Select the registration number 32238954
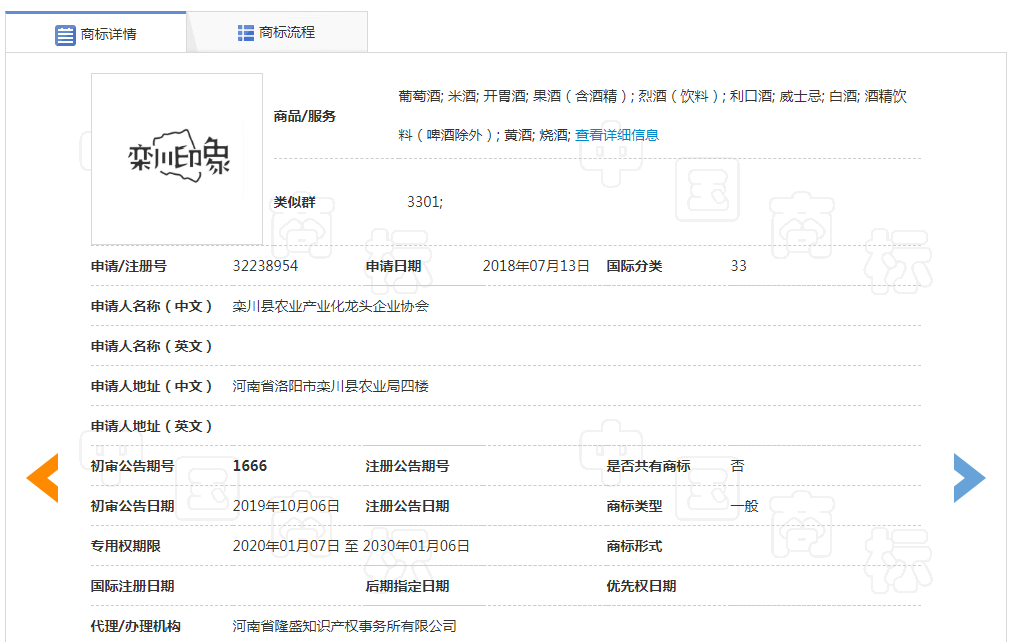The width and height of the screenshot is (1016, 642). (x=265, y=266)
